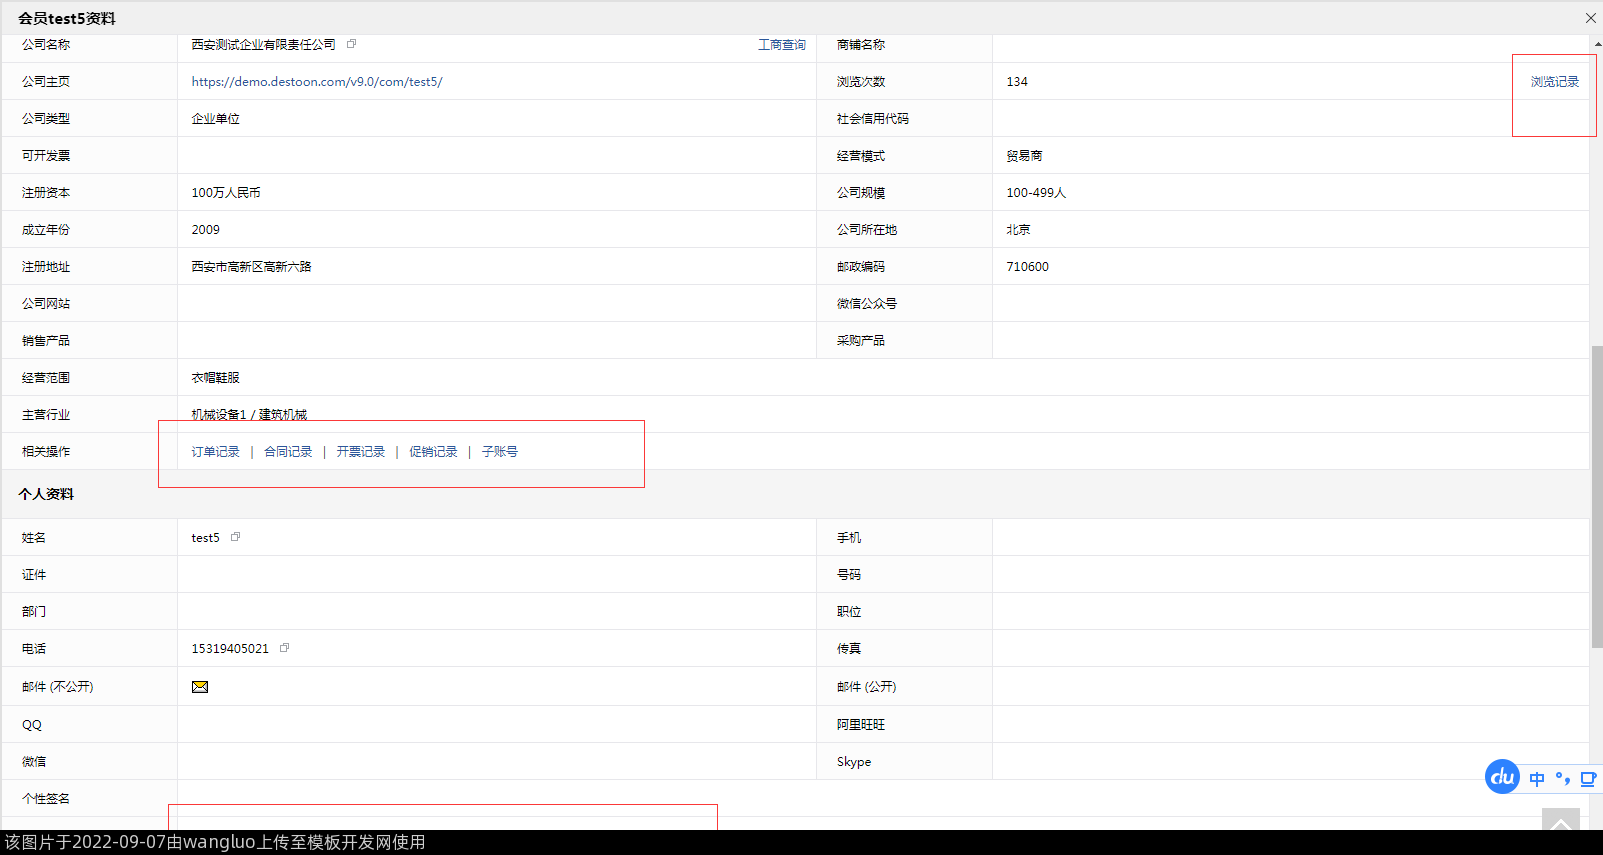Click the cup-shaped icon on the IME bar
The width and height of the screenshot is (1603, 855).
(x=1588, y=779)
